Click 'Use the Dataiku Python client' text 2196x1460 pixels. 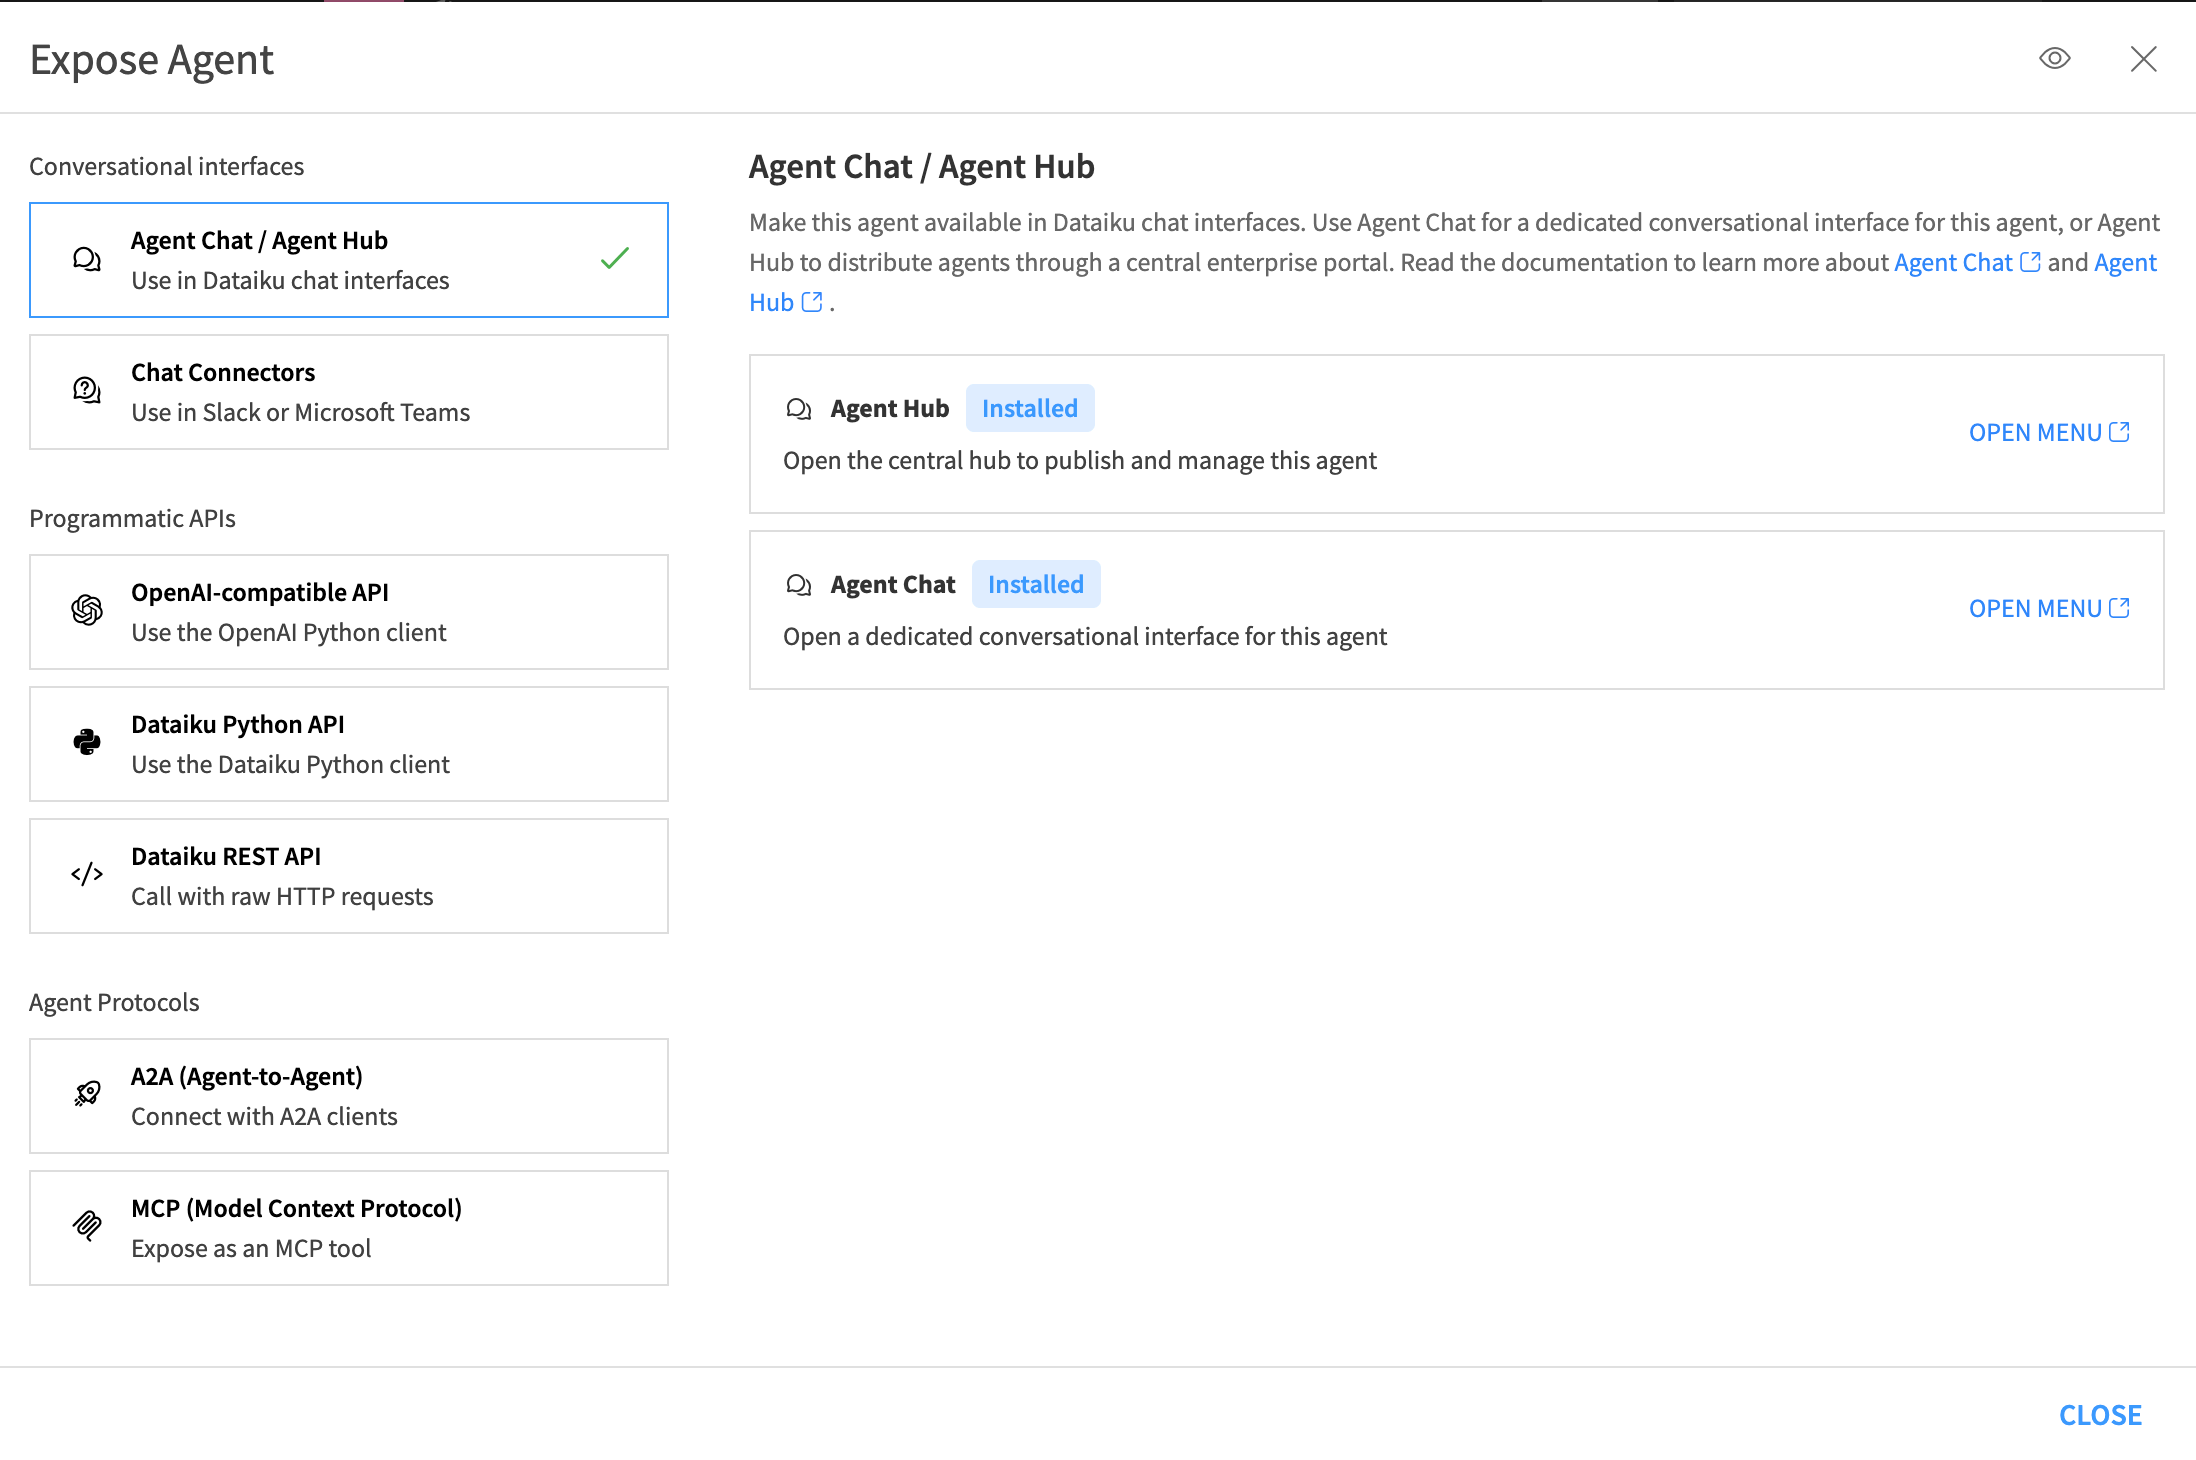click(x=290, y=765)
